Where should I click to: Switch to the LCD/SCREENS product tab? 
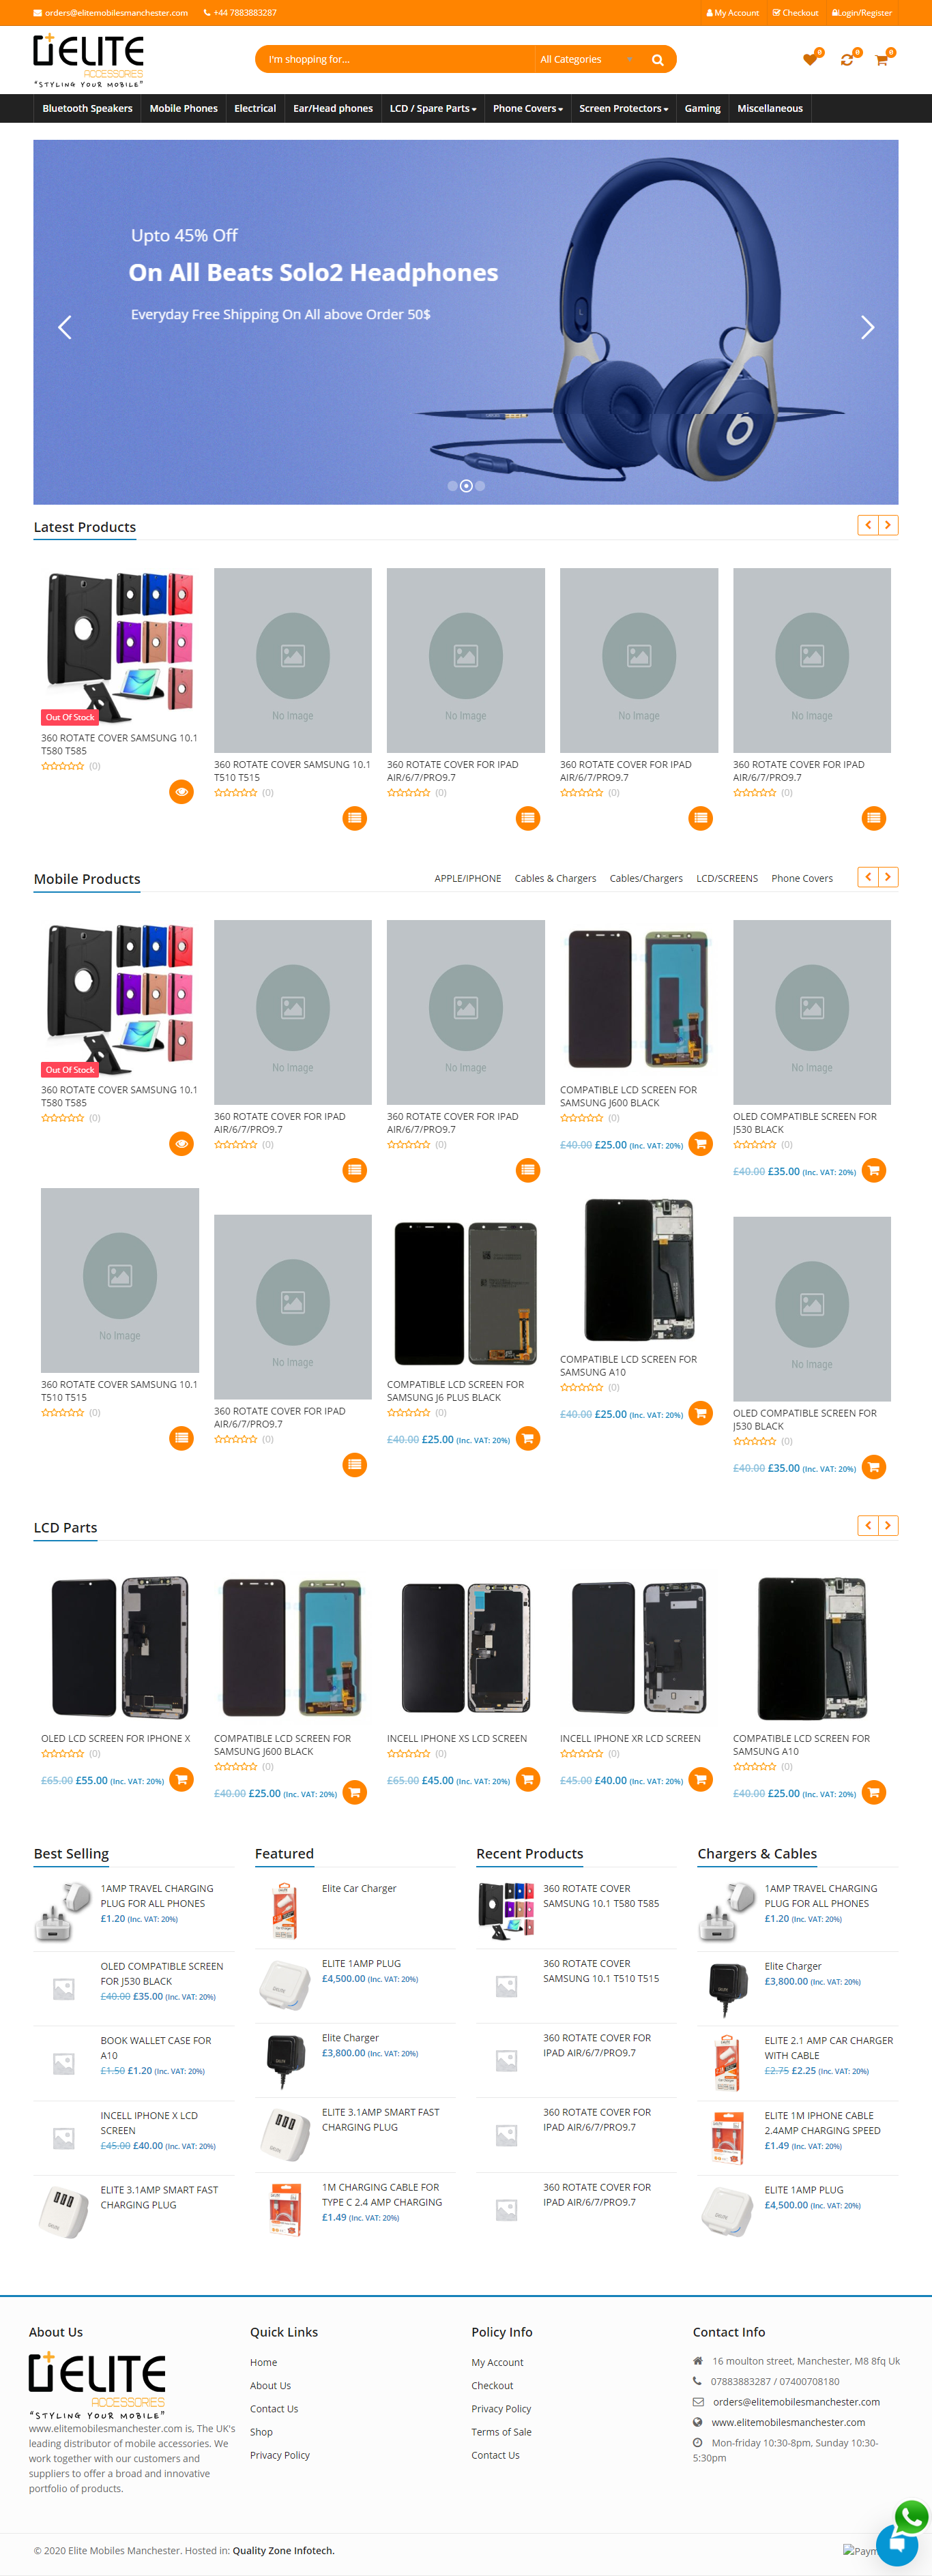[x=727, y=878]
